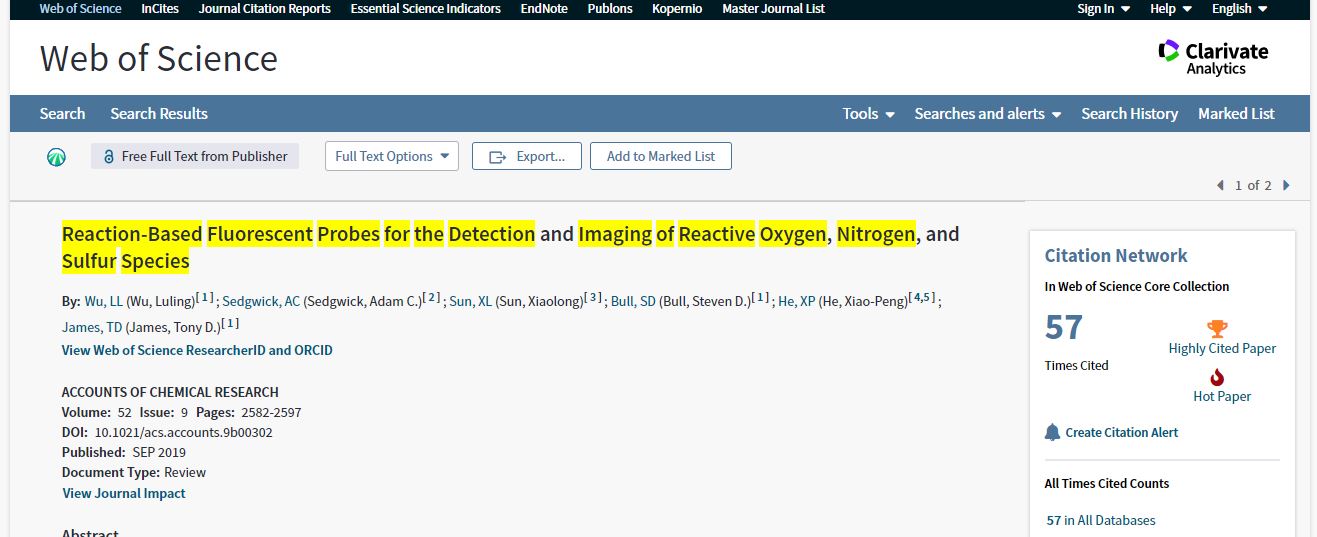Viewport: 1317px width, 537px height.
Task: Open the Marked List
Action: (1236, 113)
